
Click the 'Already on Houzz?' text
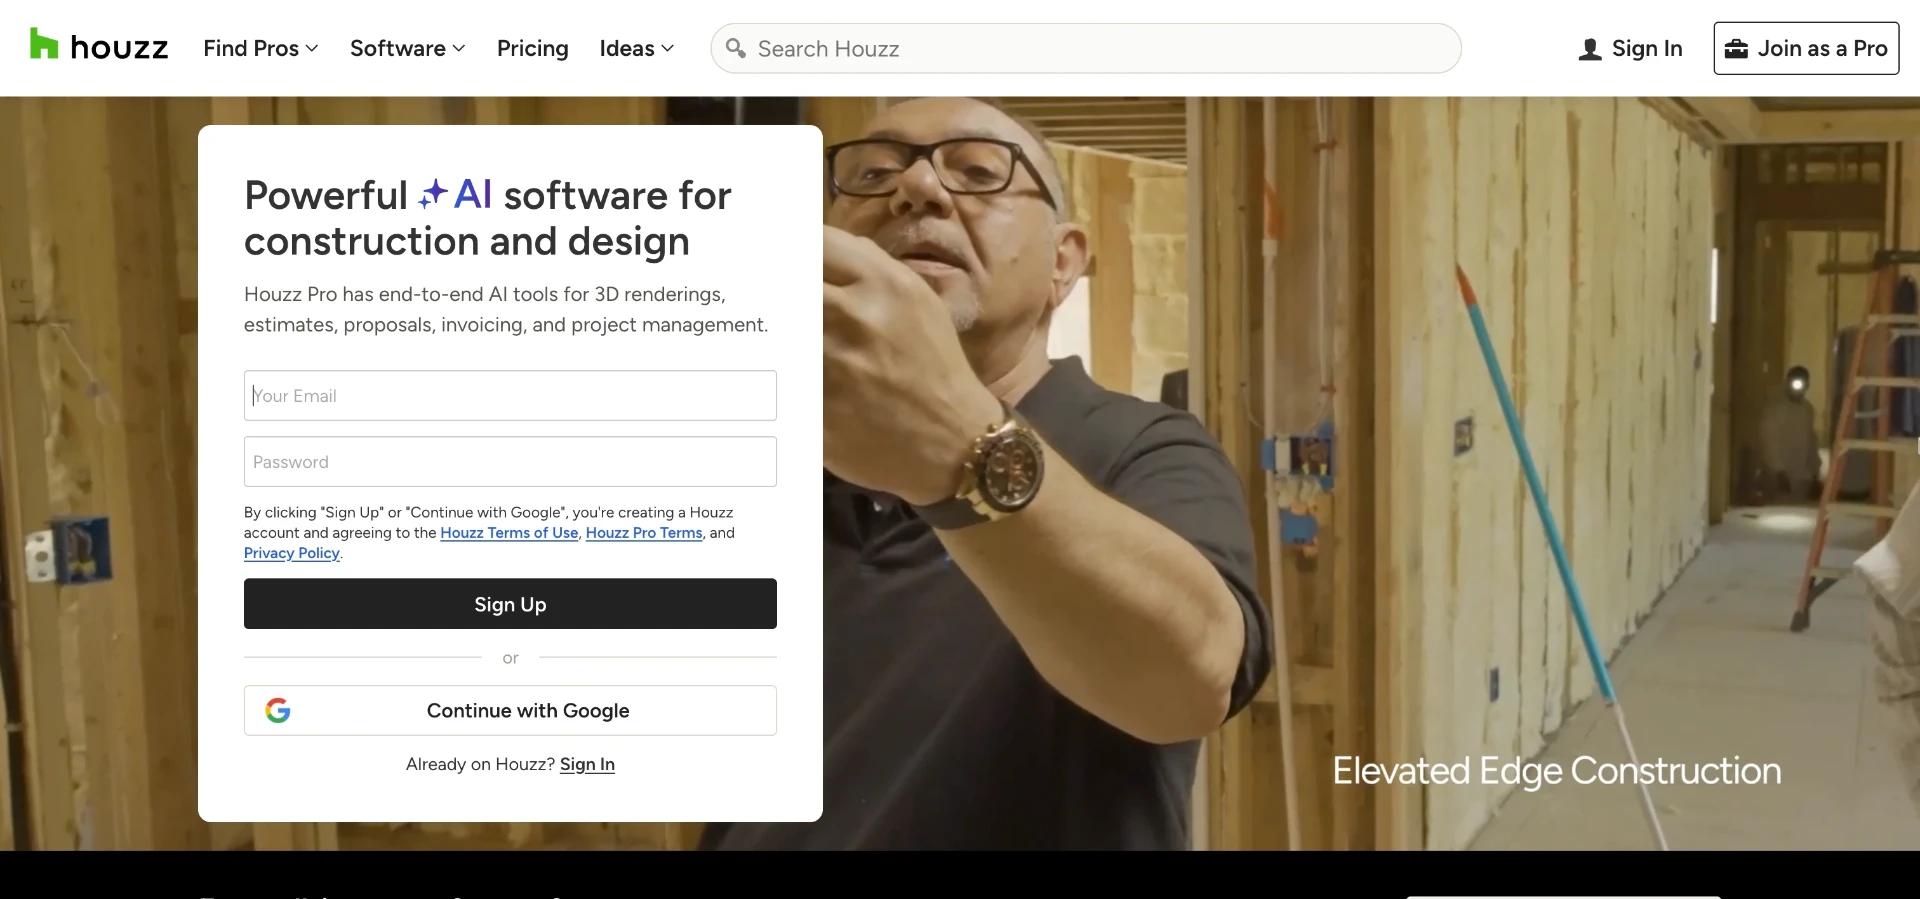480,764
